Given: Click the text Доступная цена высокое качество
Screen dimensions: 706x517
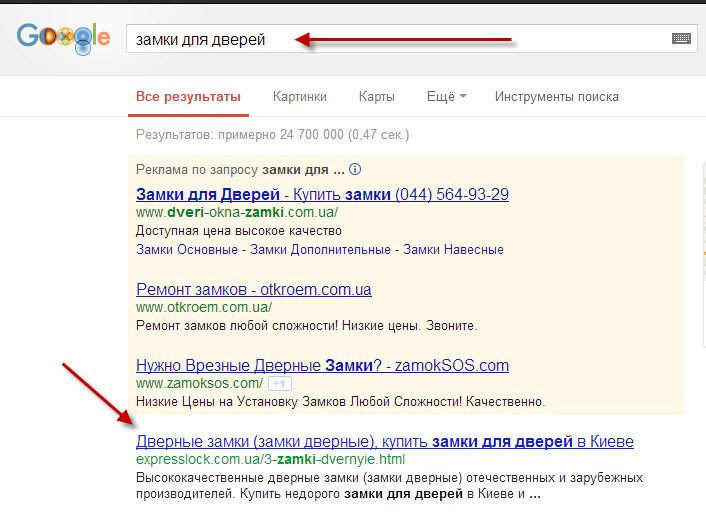Looking at the screenshot, I should coord(239,231).
